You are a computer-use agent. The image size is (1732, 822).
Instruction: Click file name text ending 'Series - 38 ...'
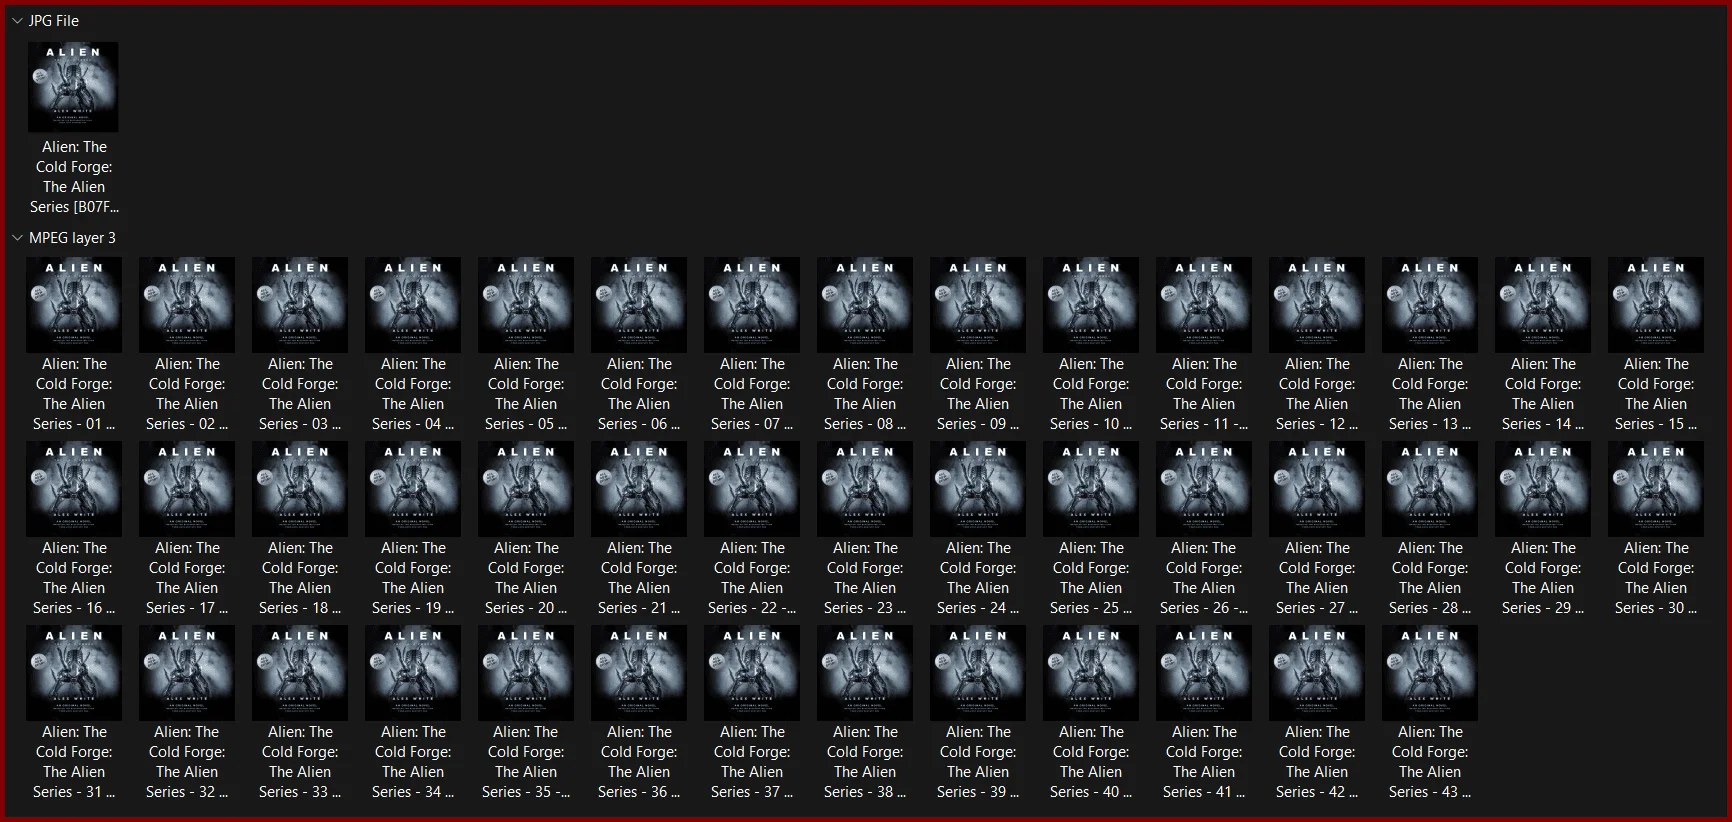click(865, 762)
